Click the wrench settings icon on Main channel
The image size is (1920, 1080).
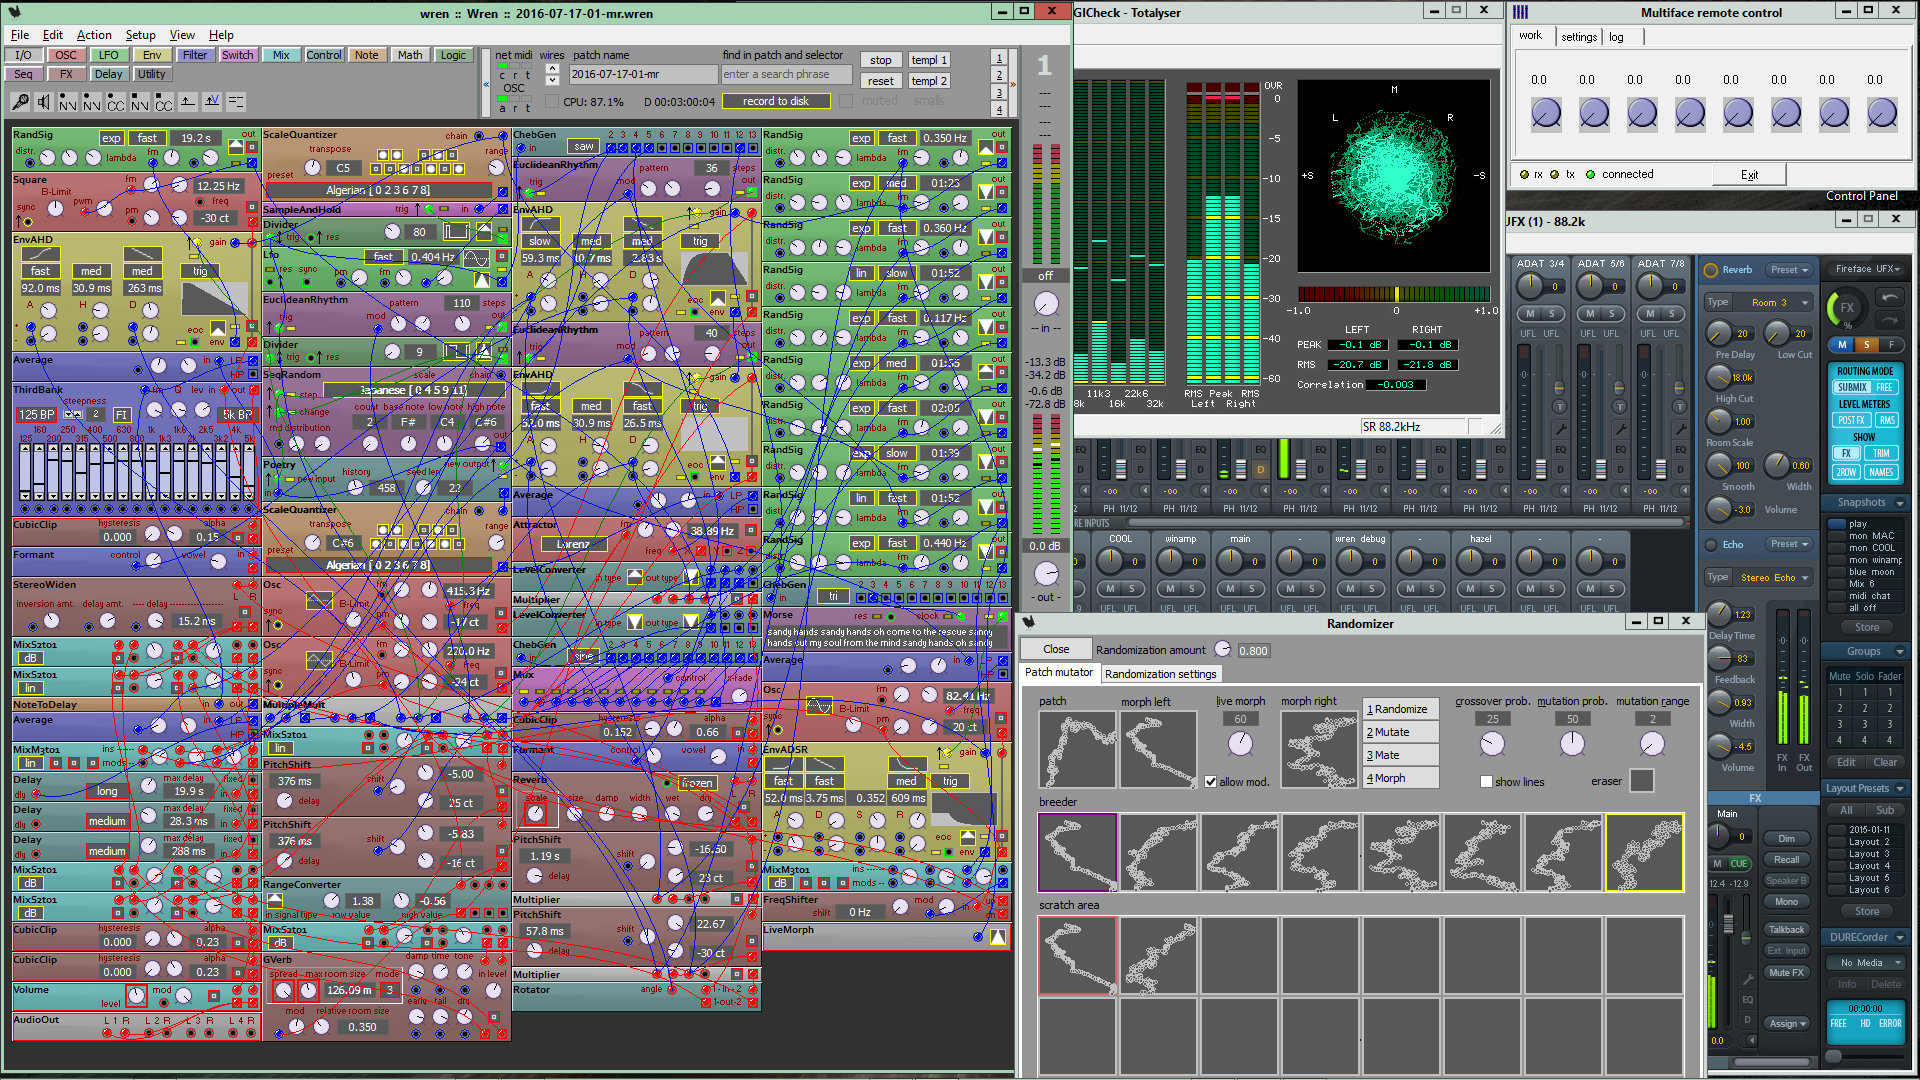pyautogui.click(x=1747, y=979)
